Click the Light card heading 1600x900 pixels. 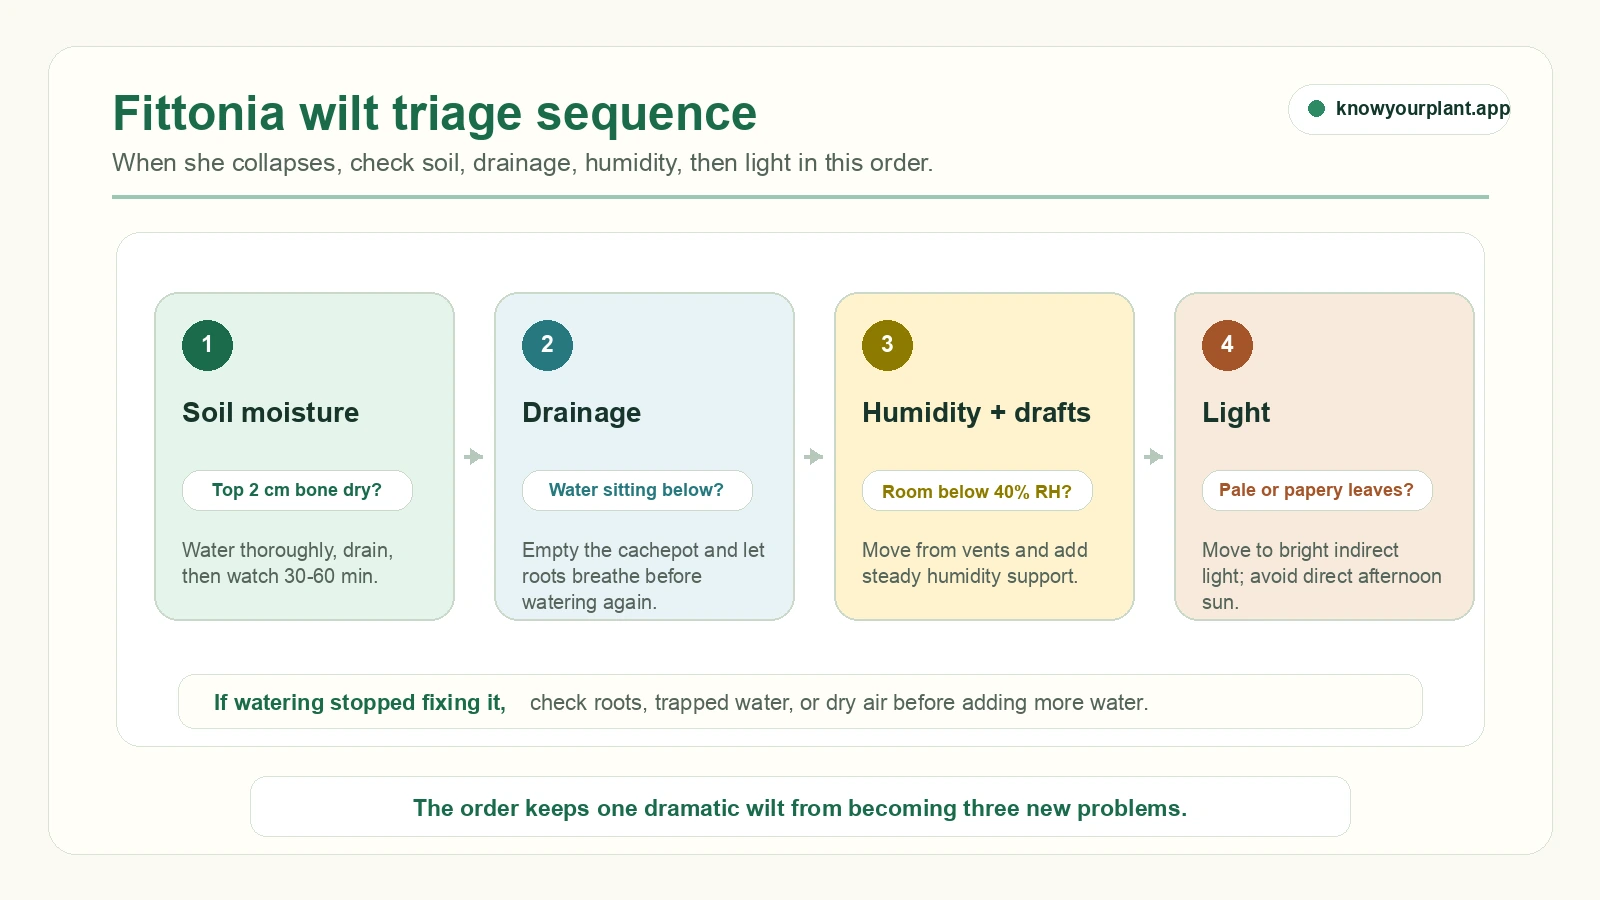pyautogui.click(x=1236, y=413)
